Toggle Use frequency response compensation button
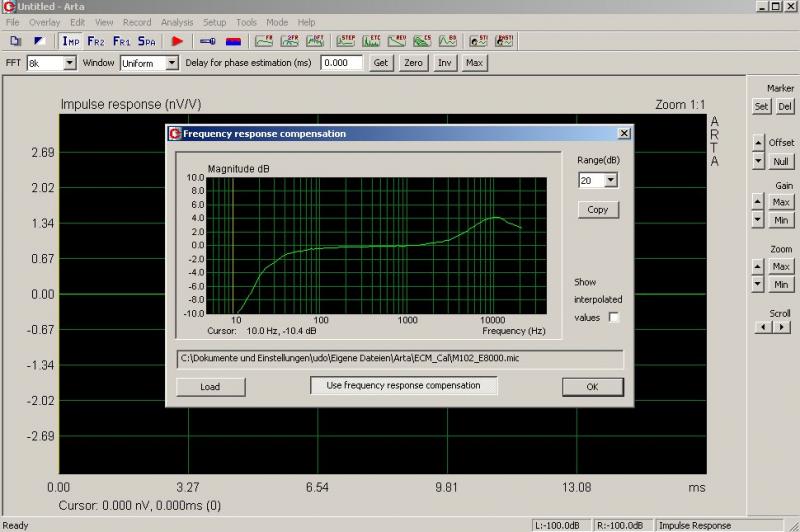Screen dimensions: 800x532 [x=403, y=386]
